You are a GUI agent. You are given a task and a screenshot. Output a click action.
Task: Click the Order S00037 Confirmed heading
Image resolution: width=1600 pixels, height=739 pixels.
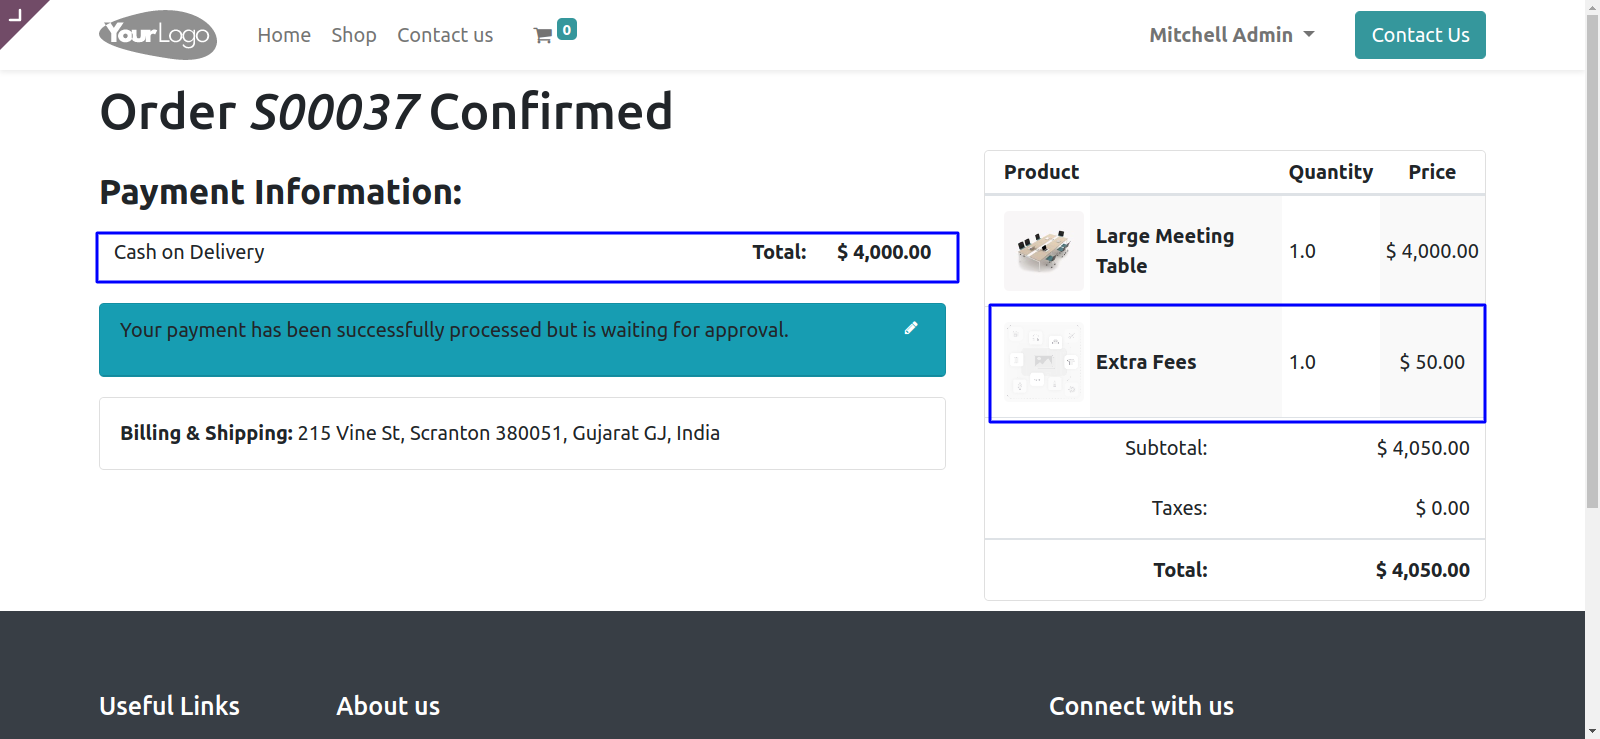click(386, 111)
